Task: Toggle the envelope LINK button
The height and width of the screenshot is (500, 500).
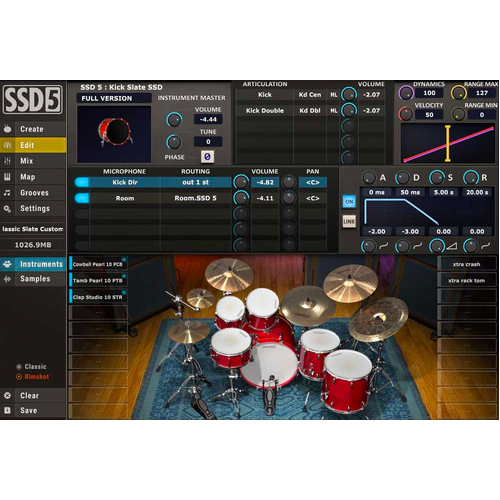Action: tap(349, 221)
